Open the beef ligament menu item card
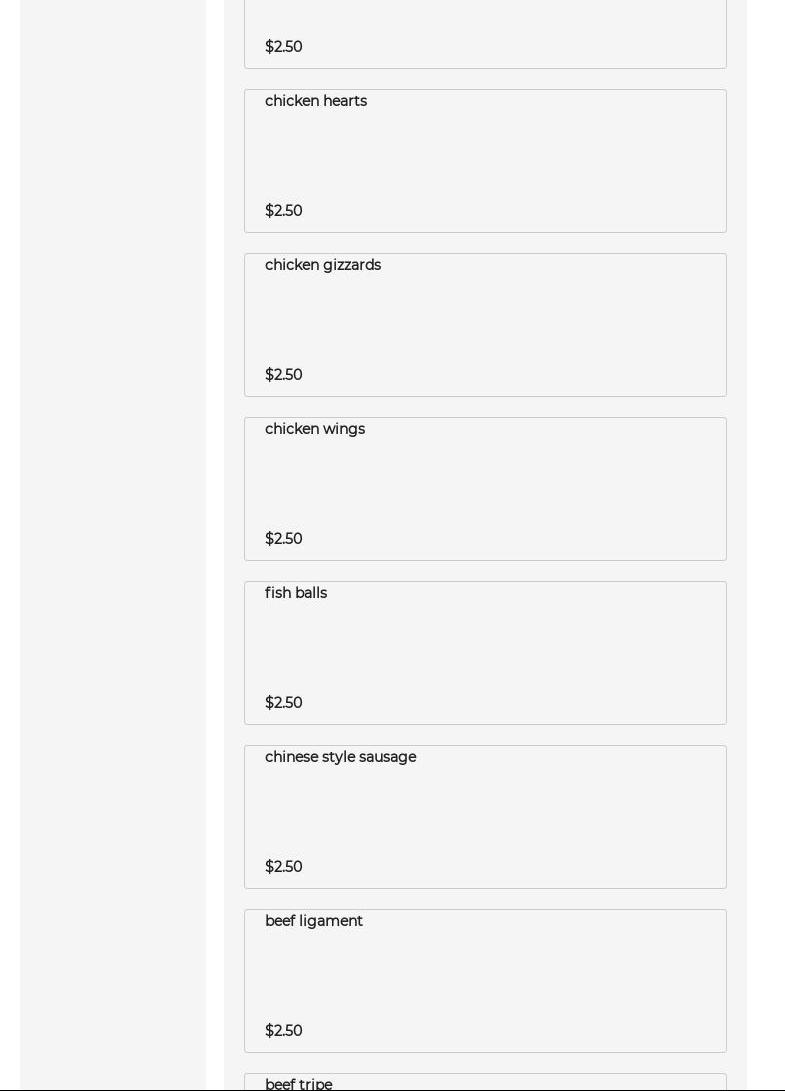This screenshot has width=785, height=1091. pyautogui.click(x=485, y=980)
